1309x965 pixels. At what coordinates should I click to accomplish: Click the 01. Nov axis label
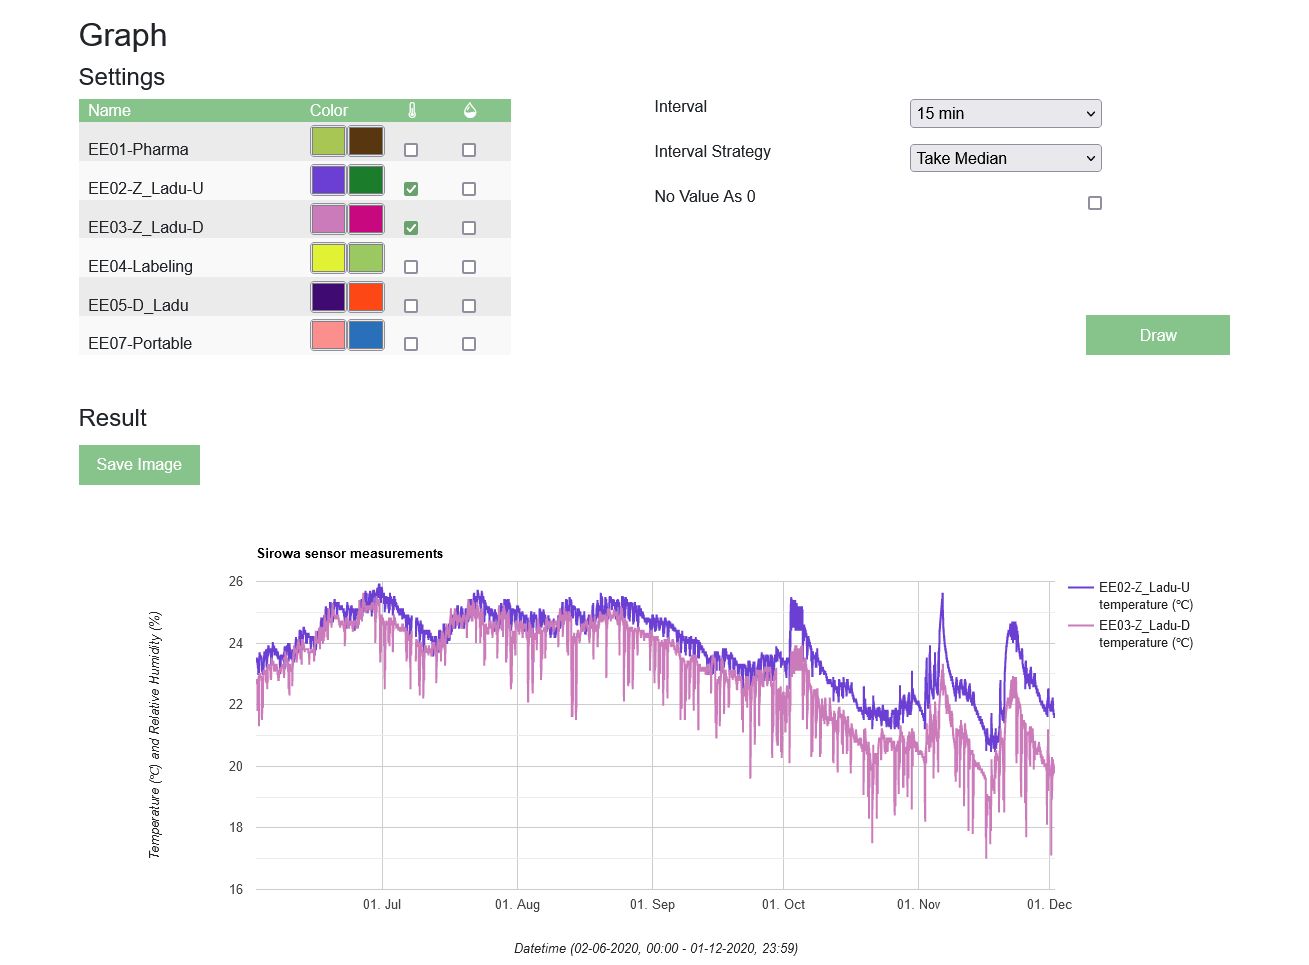918,904
